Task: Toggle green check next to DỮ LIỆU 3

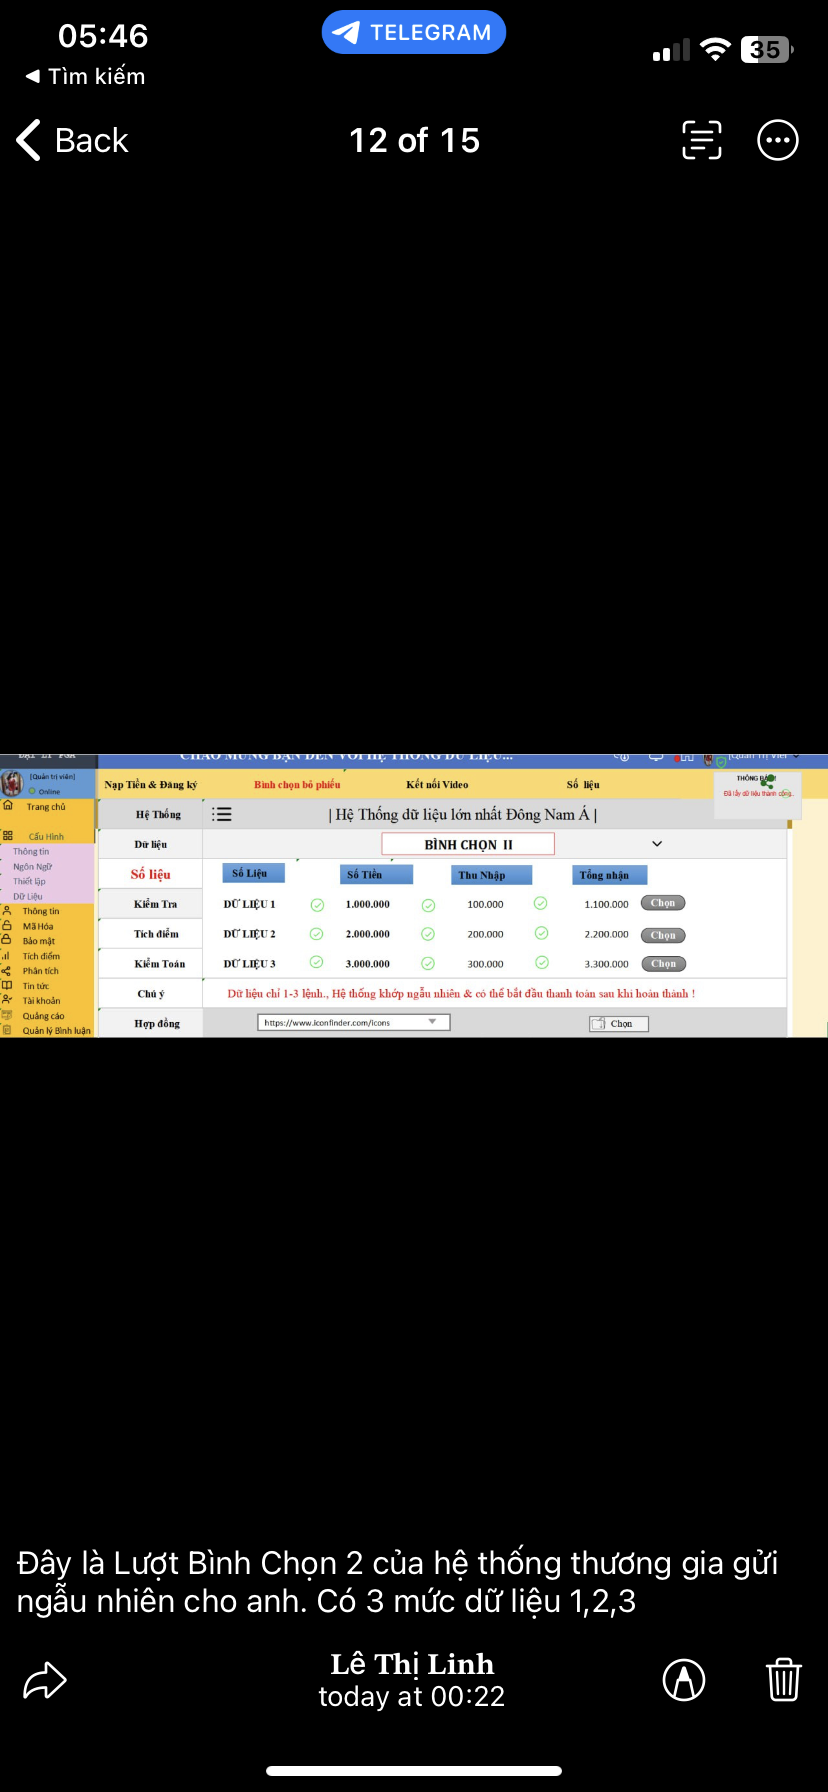Action: pos(317,963)
